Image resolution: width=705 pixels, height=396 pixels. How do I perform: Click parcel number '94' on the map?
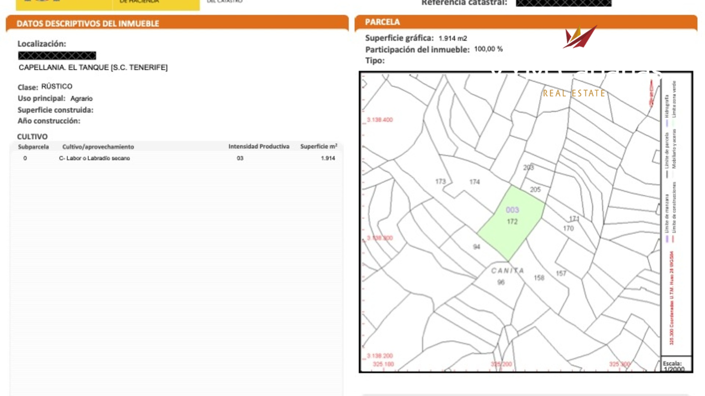(x=477, y=247)
